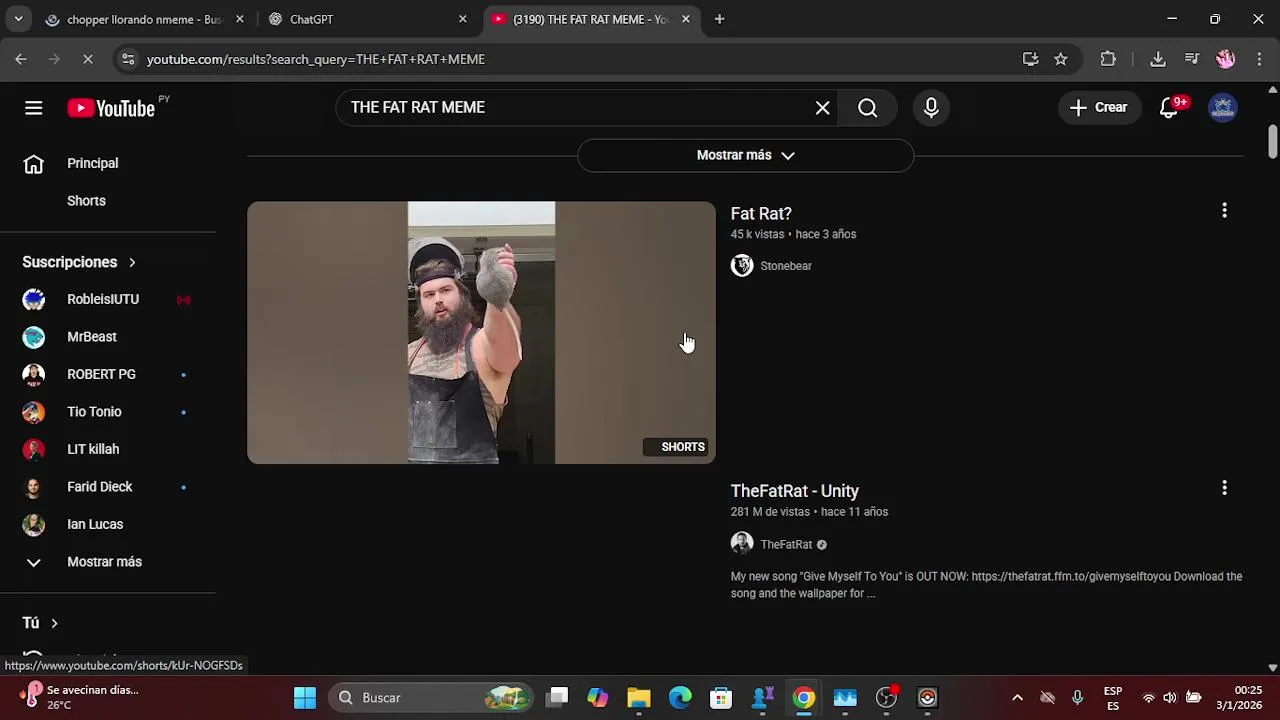Screen dimensions: 1280x720
Task: Open Farid Dieck channel subscription
Action: [108, 487]
